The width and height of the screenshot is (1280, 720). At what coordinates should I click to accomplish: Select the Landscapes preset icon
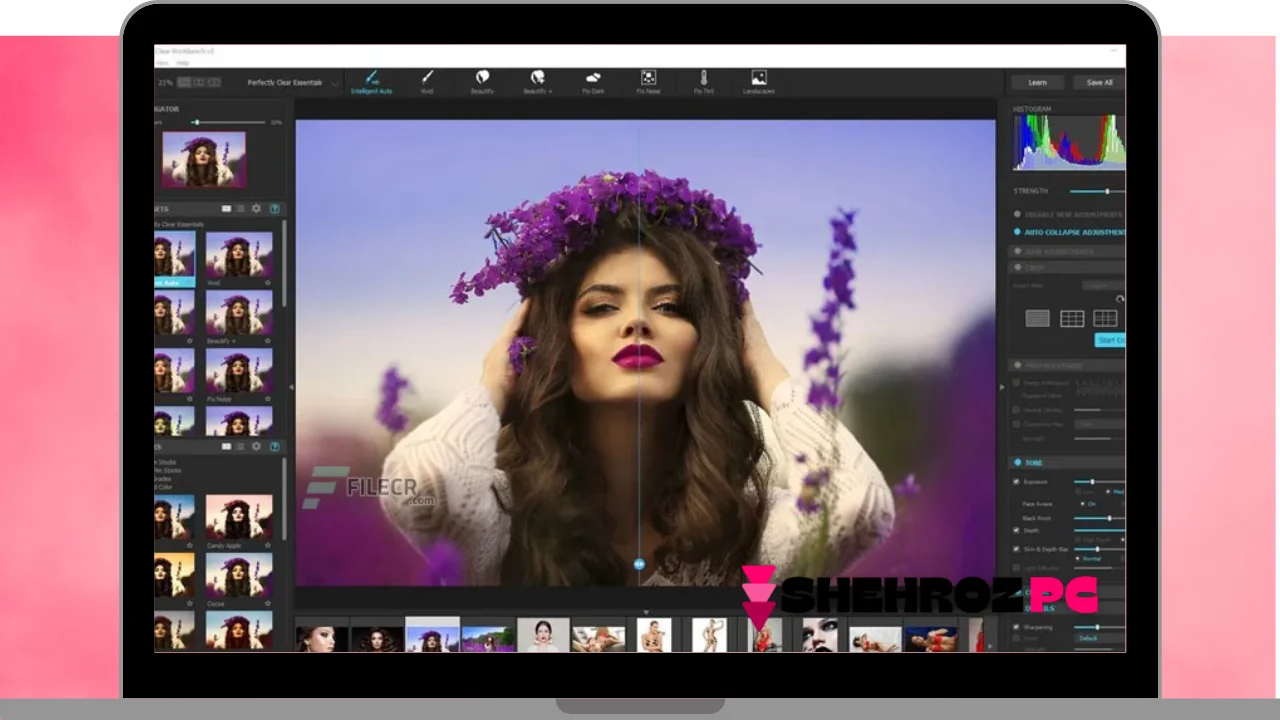tap(759, 81)
